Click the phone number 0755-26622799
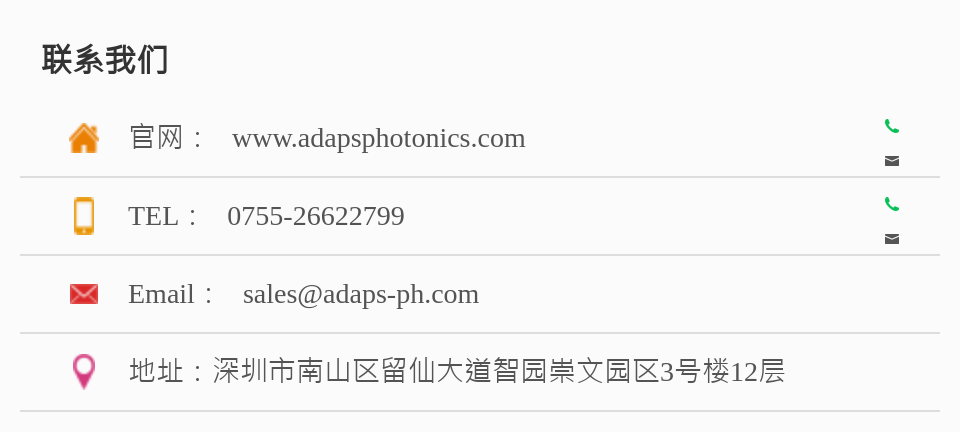 [316, 216]
